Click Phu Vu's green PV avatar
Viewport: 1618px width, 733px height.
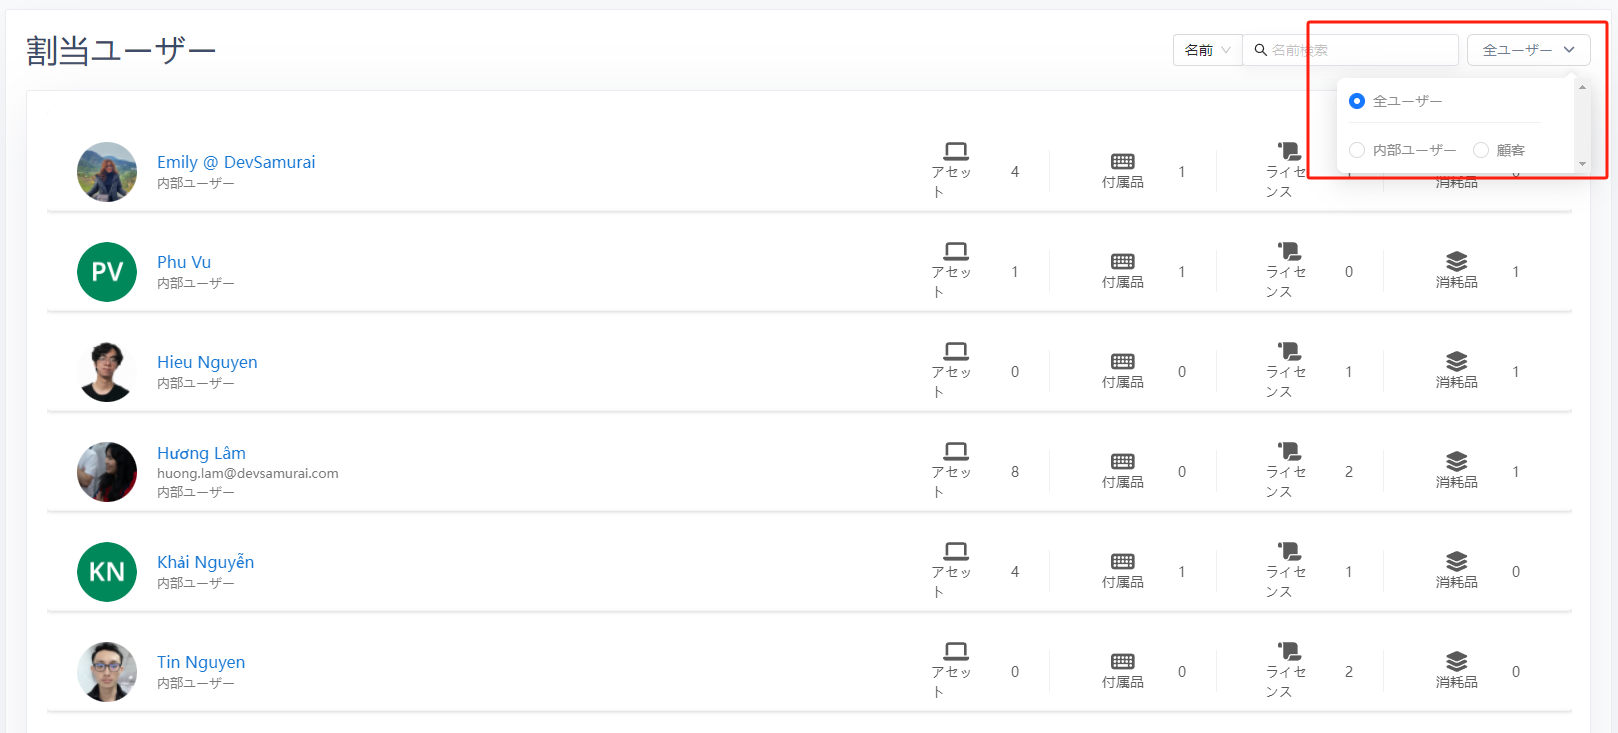point(107,272)
